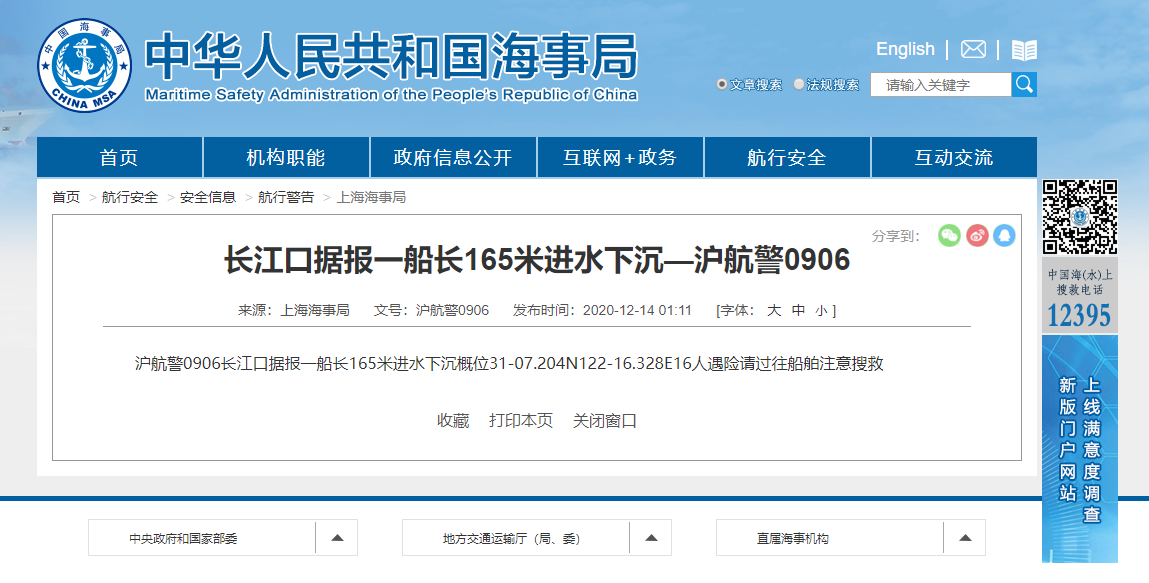Open the mail envelope icon in header
The height and width of the screenshot is (583, 1149).
point(973,50)
